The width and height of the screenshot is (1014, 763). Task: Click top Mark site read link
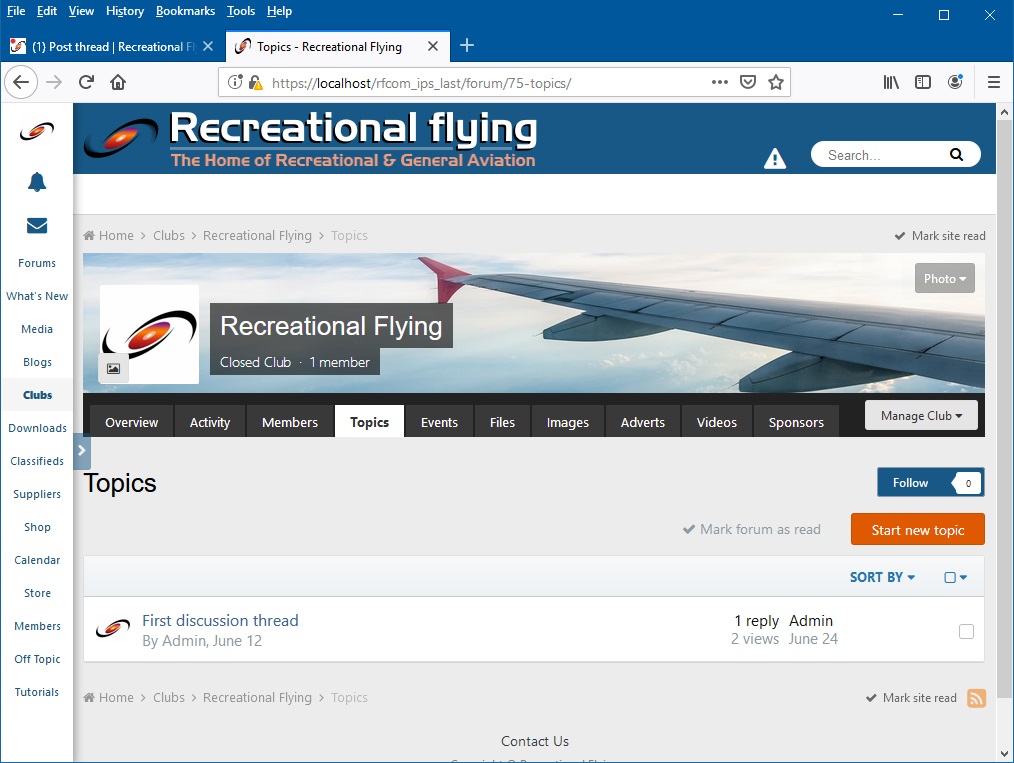[940, 235]
